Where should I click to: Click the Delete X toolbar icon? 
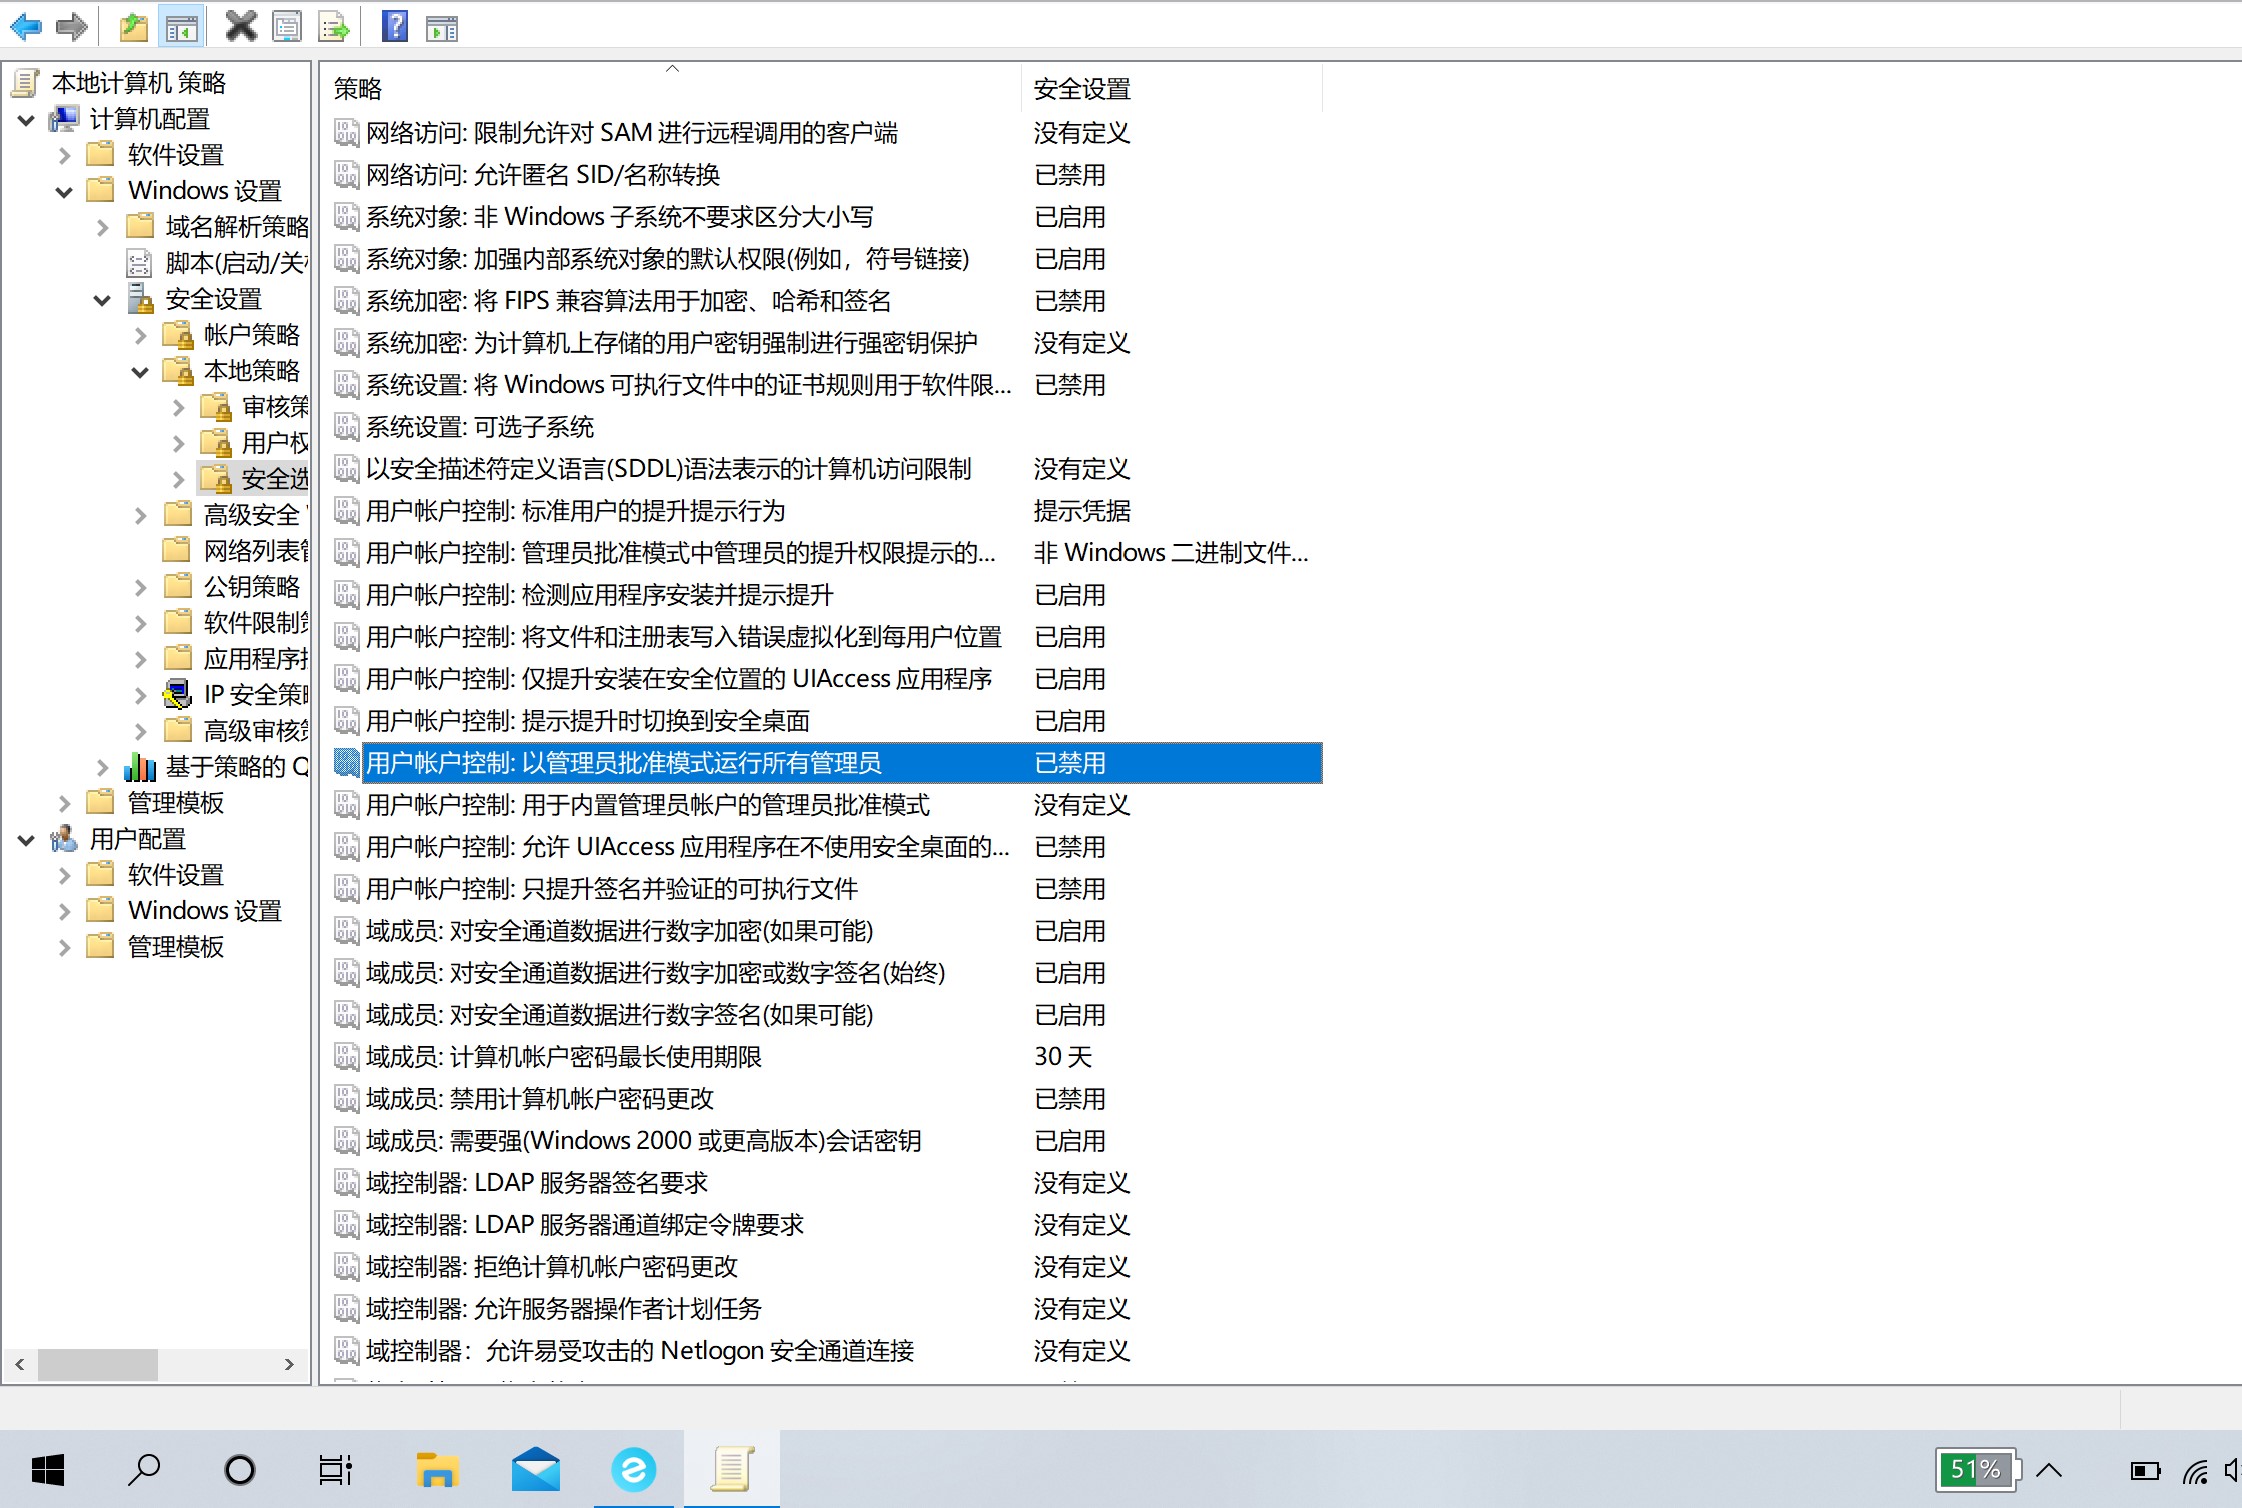(x=240, y=27)
